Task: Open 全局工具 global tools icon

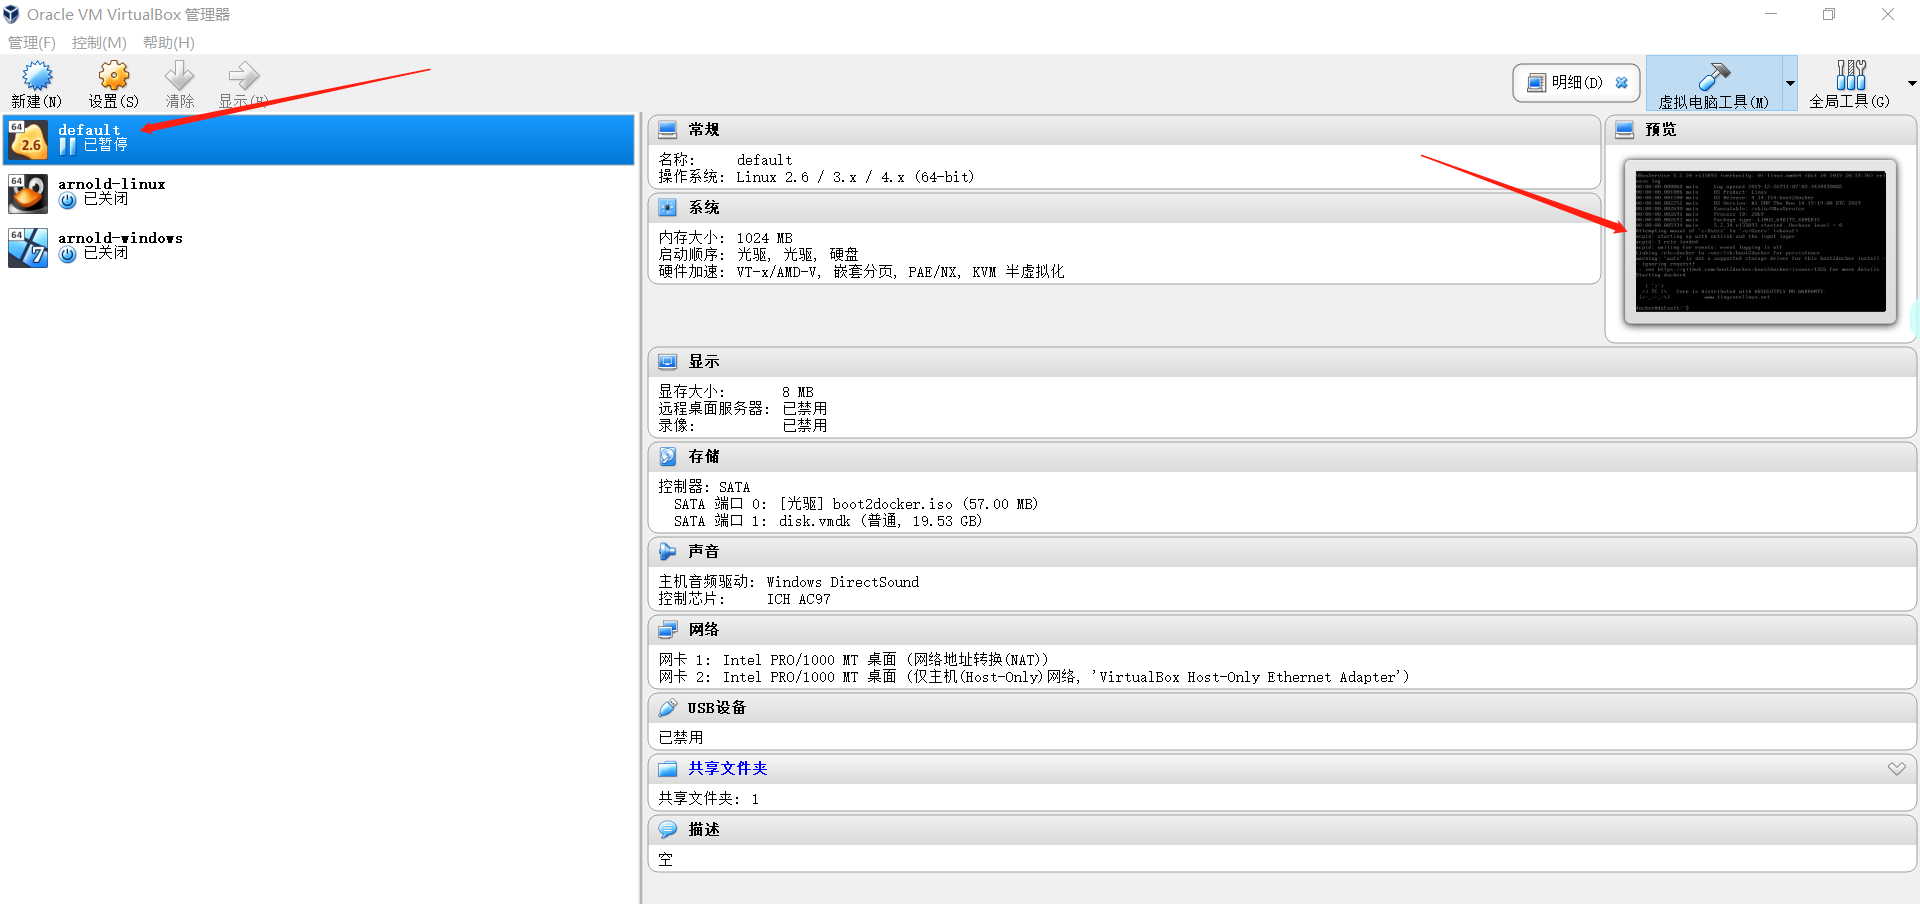Action: click(x=1850, y=77)
